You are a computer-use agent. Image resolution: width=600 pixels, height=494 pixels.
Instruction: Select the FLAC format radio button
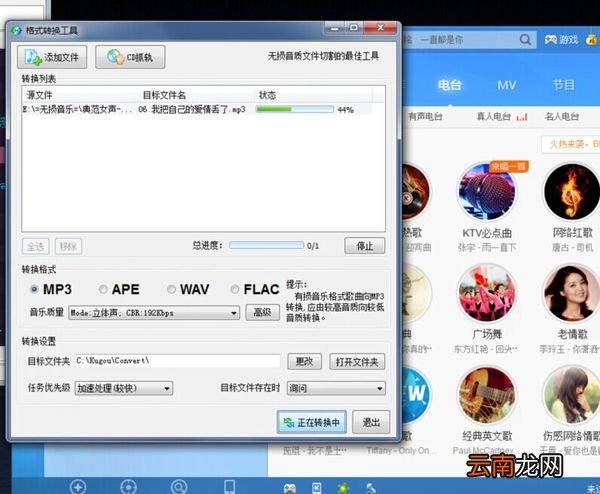pos(235,289)
